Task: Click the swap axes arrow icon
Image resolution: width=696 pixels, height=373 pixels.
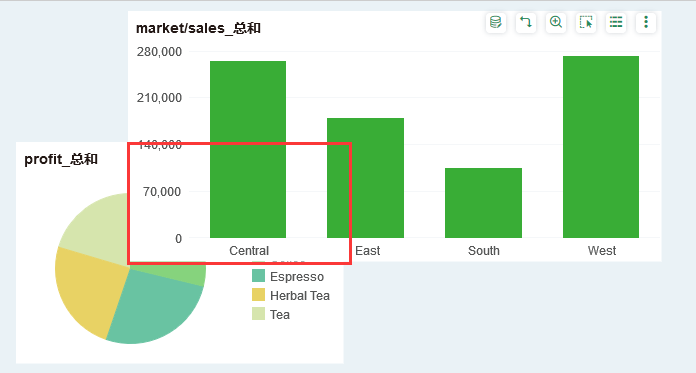Action: [526, 22]
